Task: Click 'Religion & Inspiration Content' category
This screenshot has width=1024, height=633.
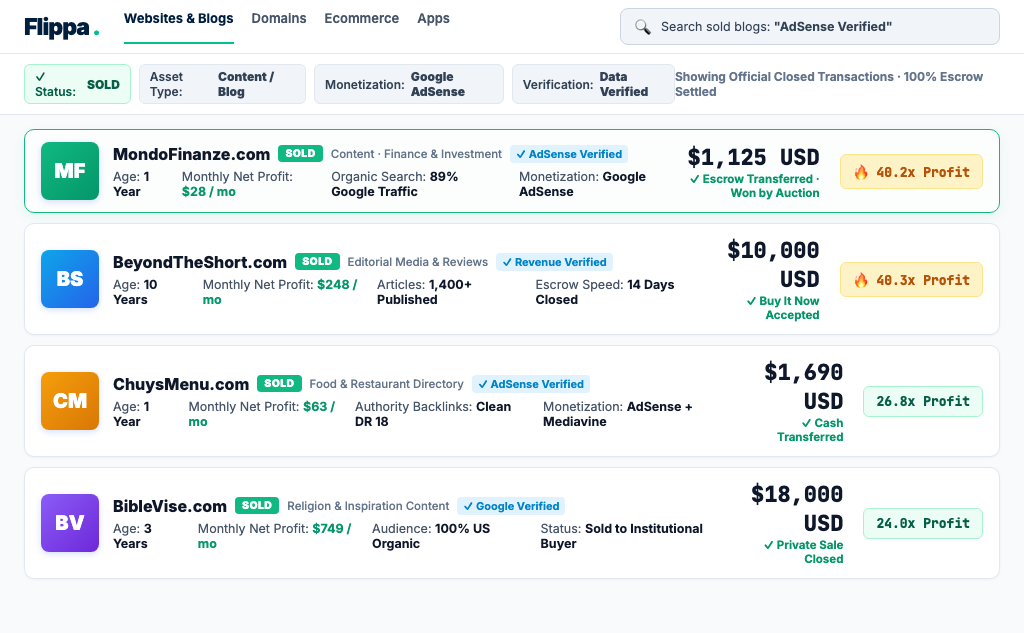Action: point(368,506)
